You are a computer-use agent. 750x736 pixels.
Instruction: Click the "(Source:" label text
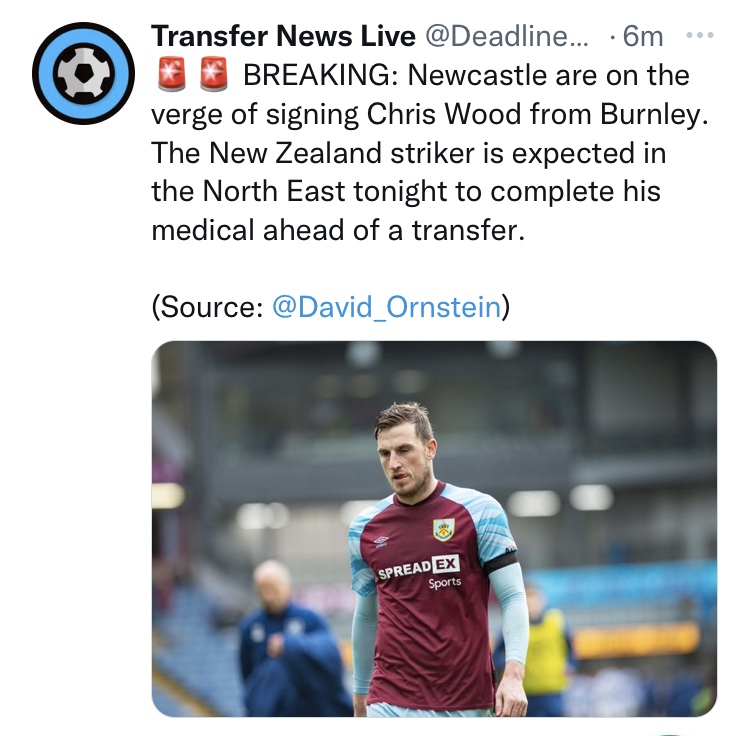[207, 306]
